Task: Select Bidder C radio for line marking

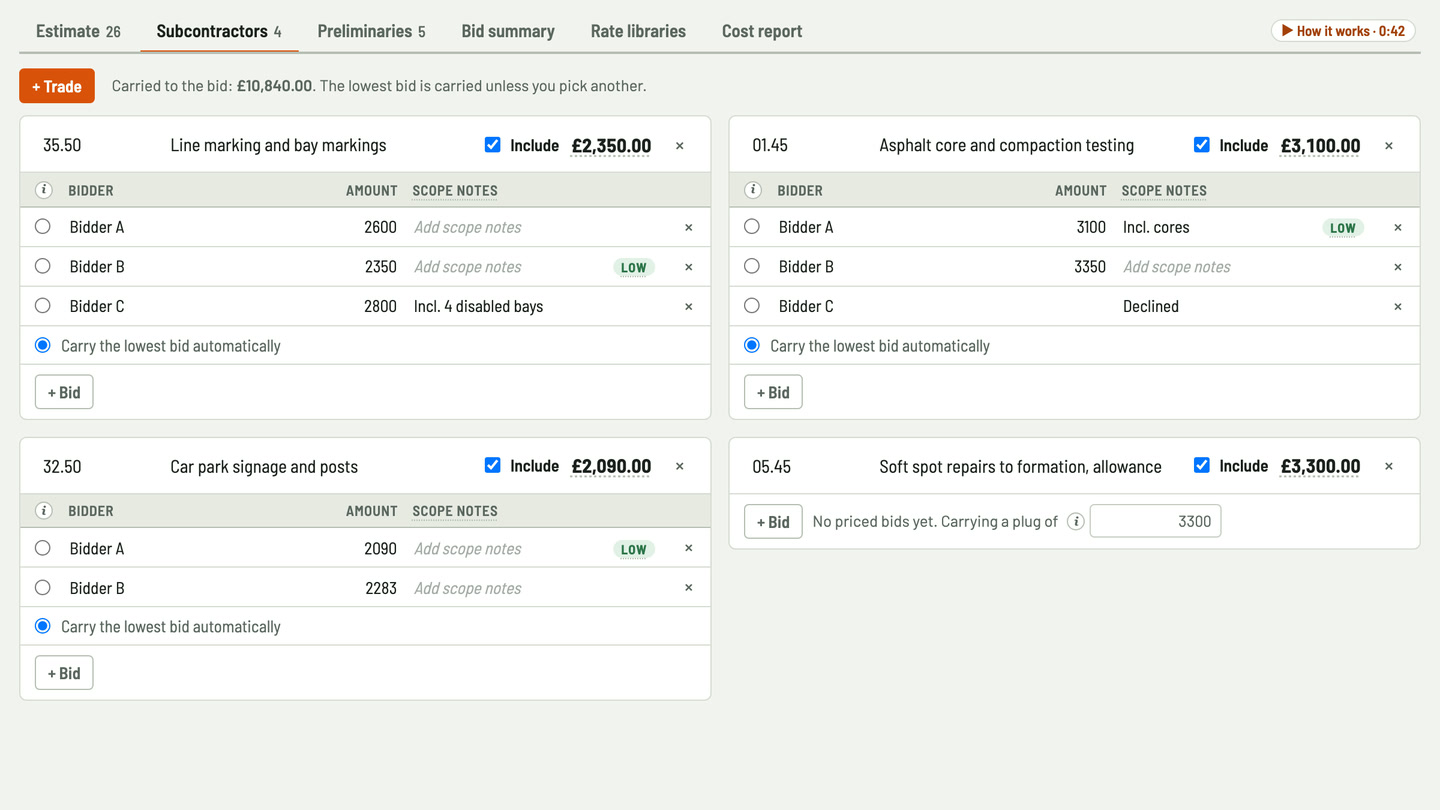Action: (42, 306)
